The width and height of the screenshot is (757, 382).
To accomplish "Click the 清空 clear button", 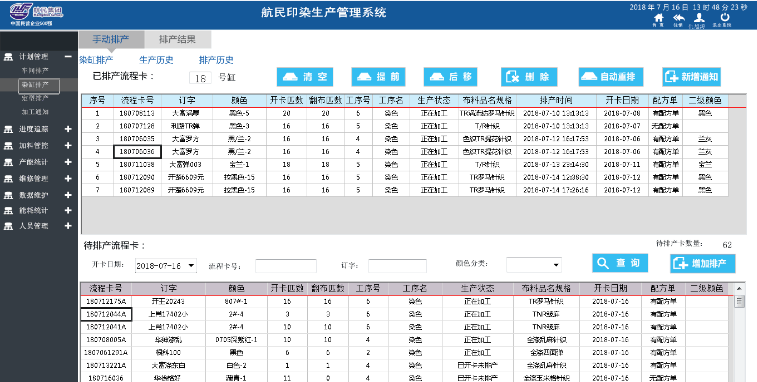I will click(x=305, y=77).
